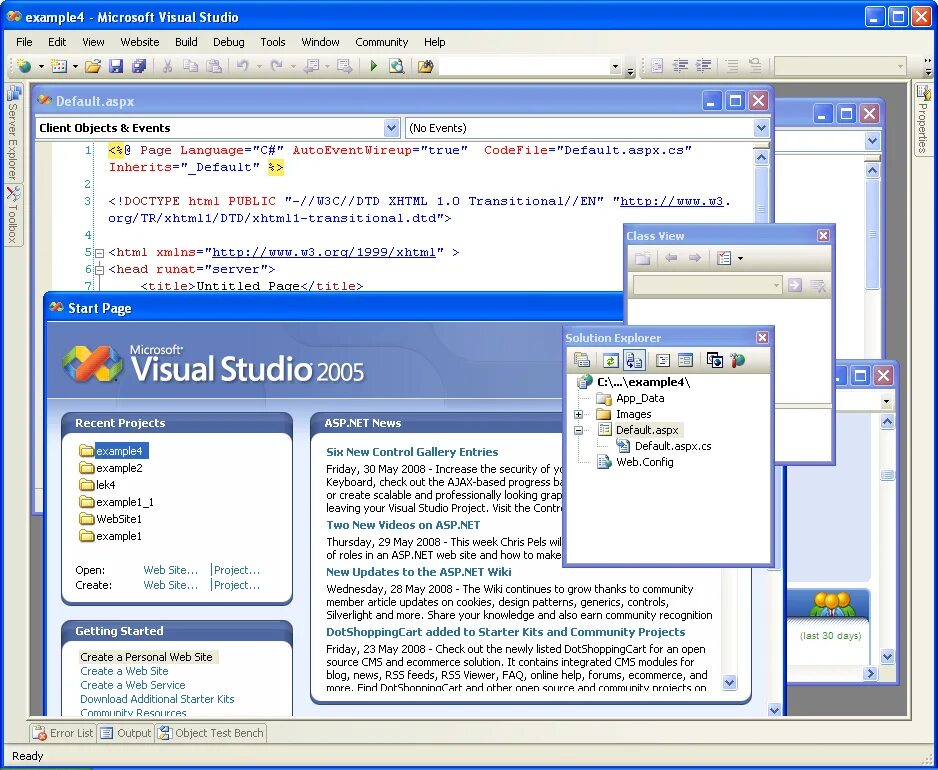Click the ASP.NET Configuration hammer-globe icon

[x=738, y=360]
